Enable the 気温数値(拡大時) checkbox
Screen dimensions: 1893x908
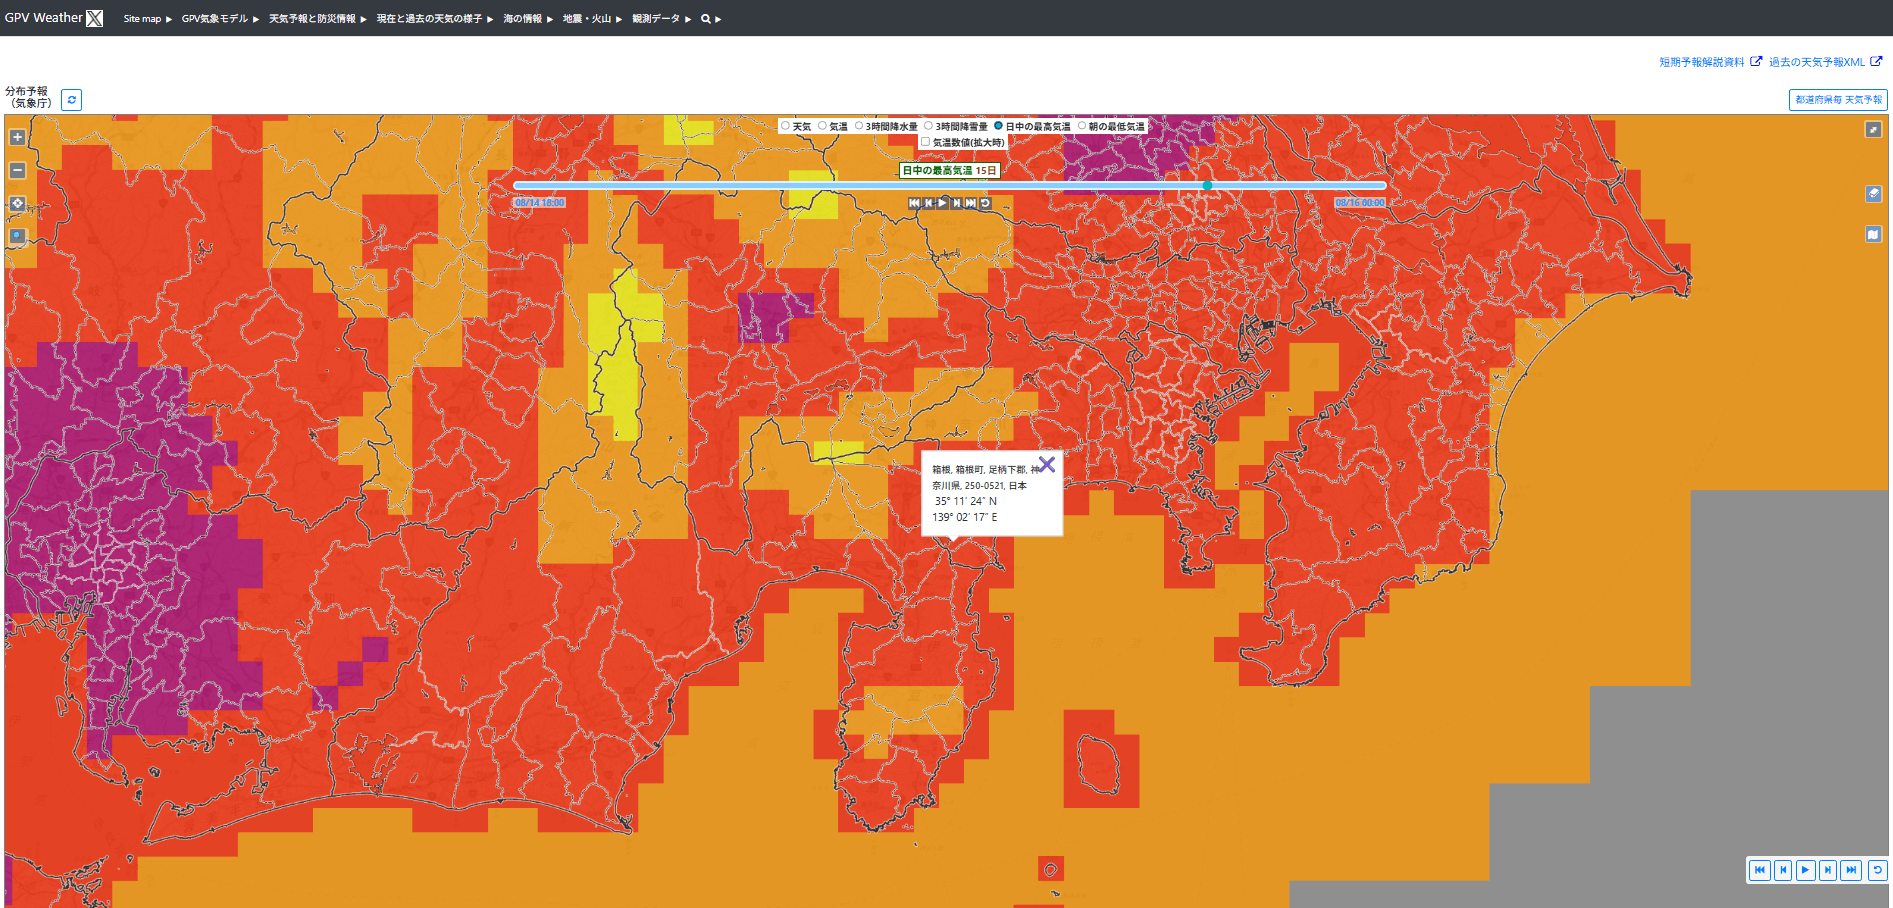[926, 142]
